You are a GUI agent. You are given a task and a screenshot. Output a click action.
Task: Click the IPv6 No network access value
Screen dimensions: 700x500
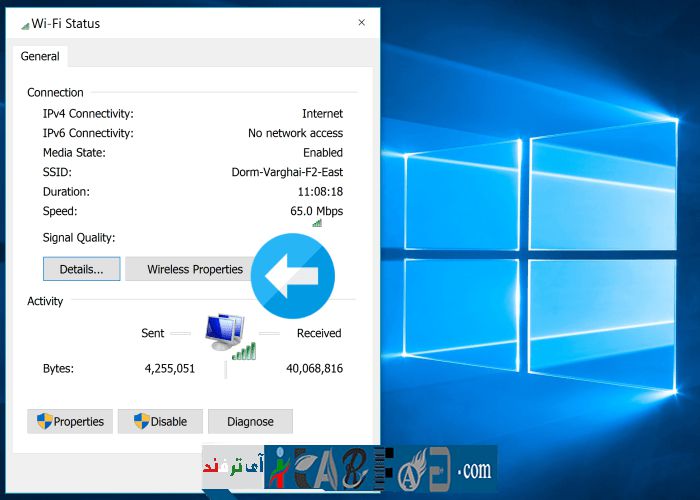click(295, 133)
